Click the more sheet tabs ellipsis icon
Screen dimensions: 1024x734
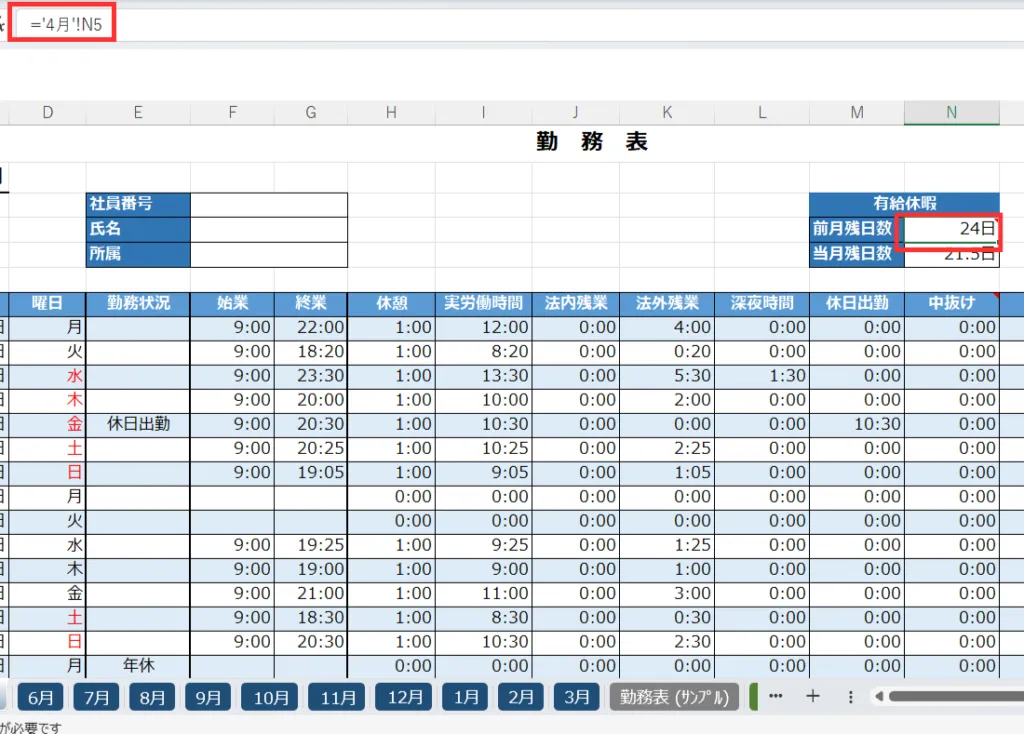776,697
